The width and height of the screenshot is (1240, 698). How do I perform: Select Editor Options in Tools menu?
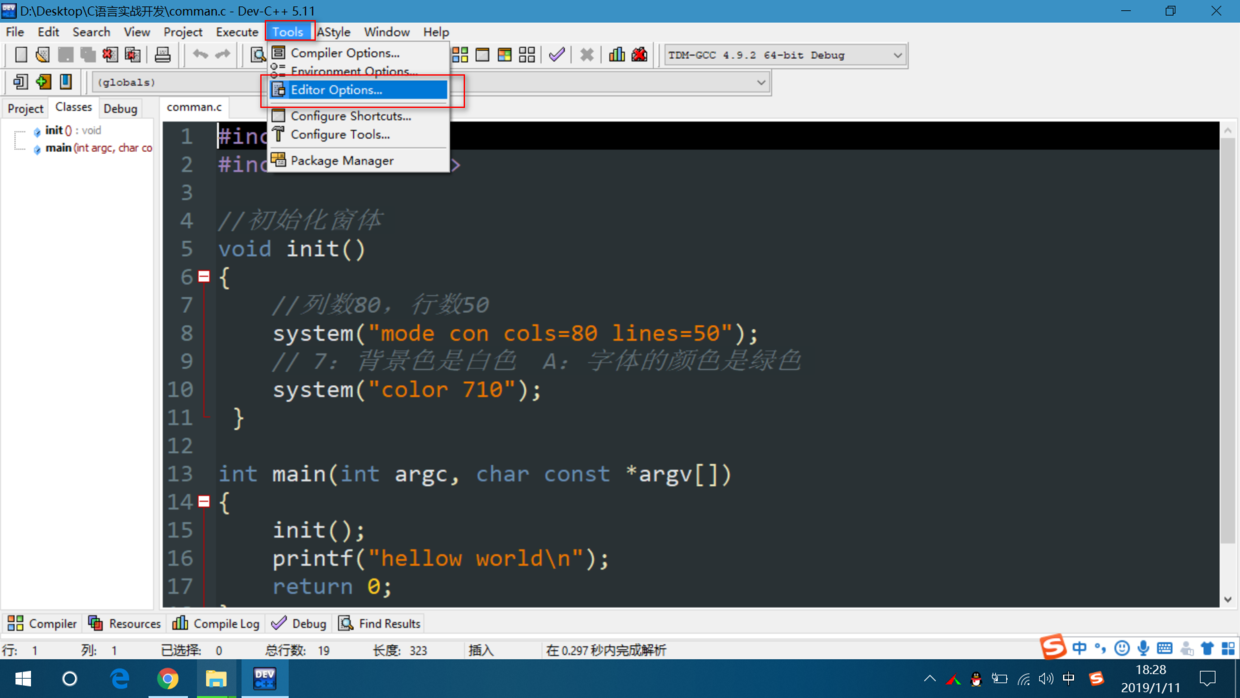[358, 90]
